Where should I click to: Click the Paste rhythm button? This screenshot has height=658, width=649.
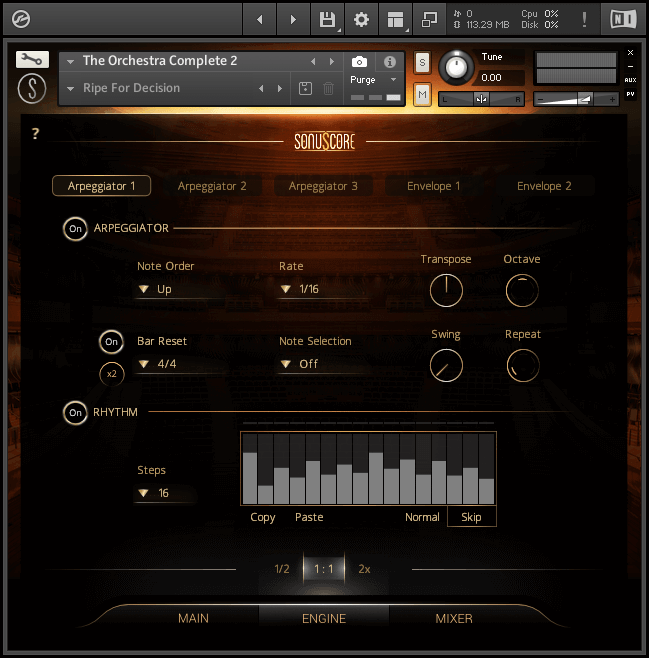pos(309,517)
